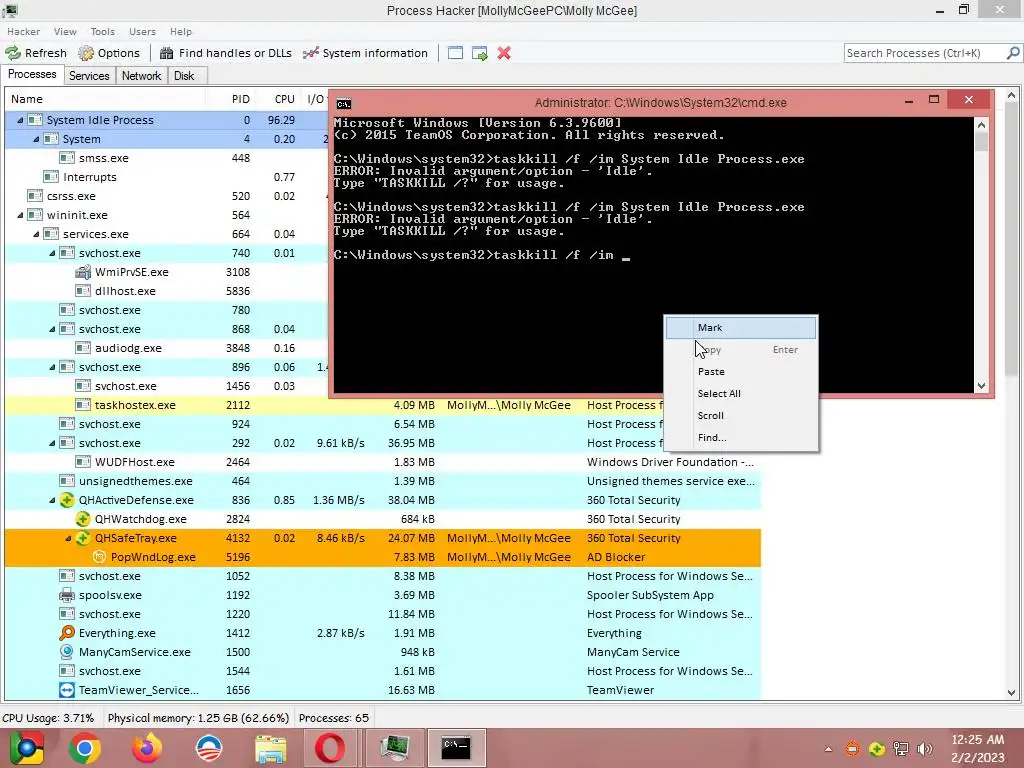Click the ManyCamService.exe icon

point(67,652)
